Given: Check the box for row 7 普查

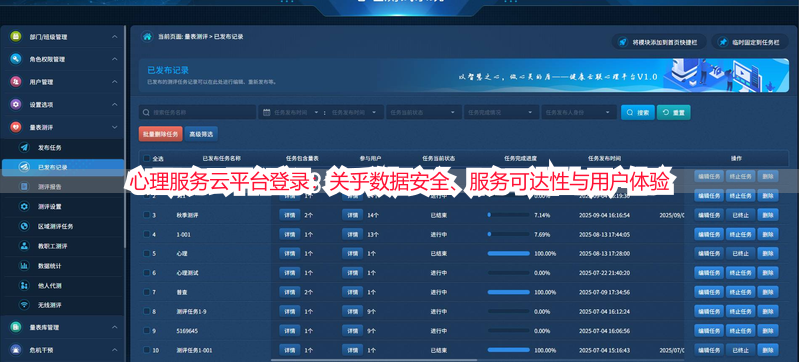Looking at the screenshot, I should pos(147,292).
